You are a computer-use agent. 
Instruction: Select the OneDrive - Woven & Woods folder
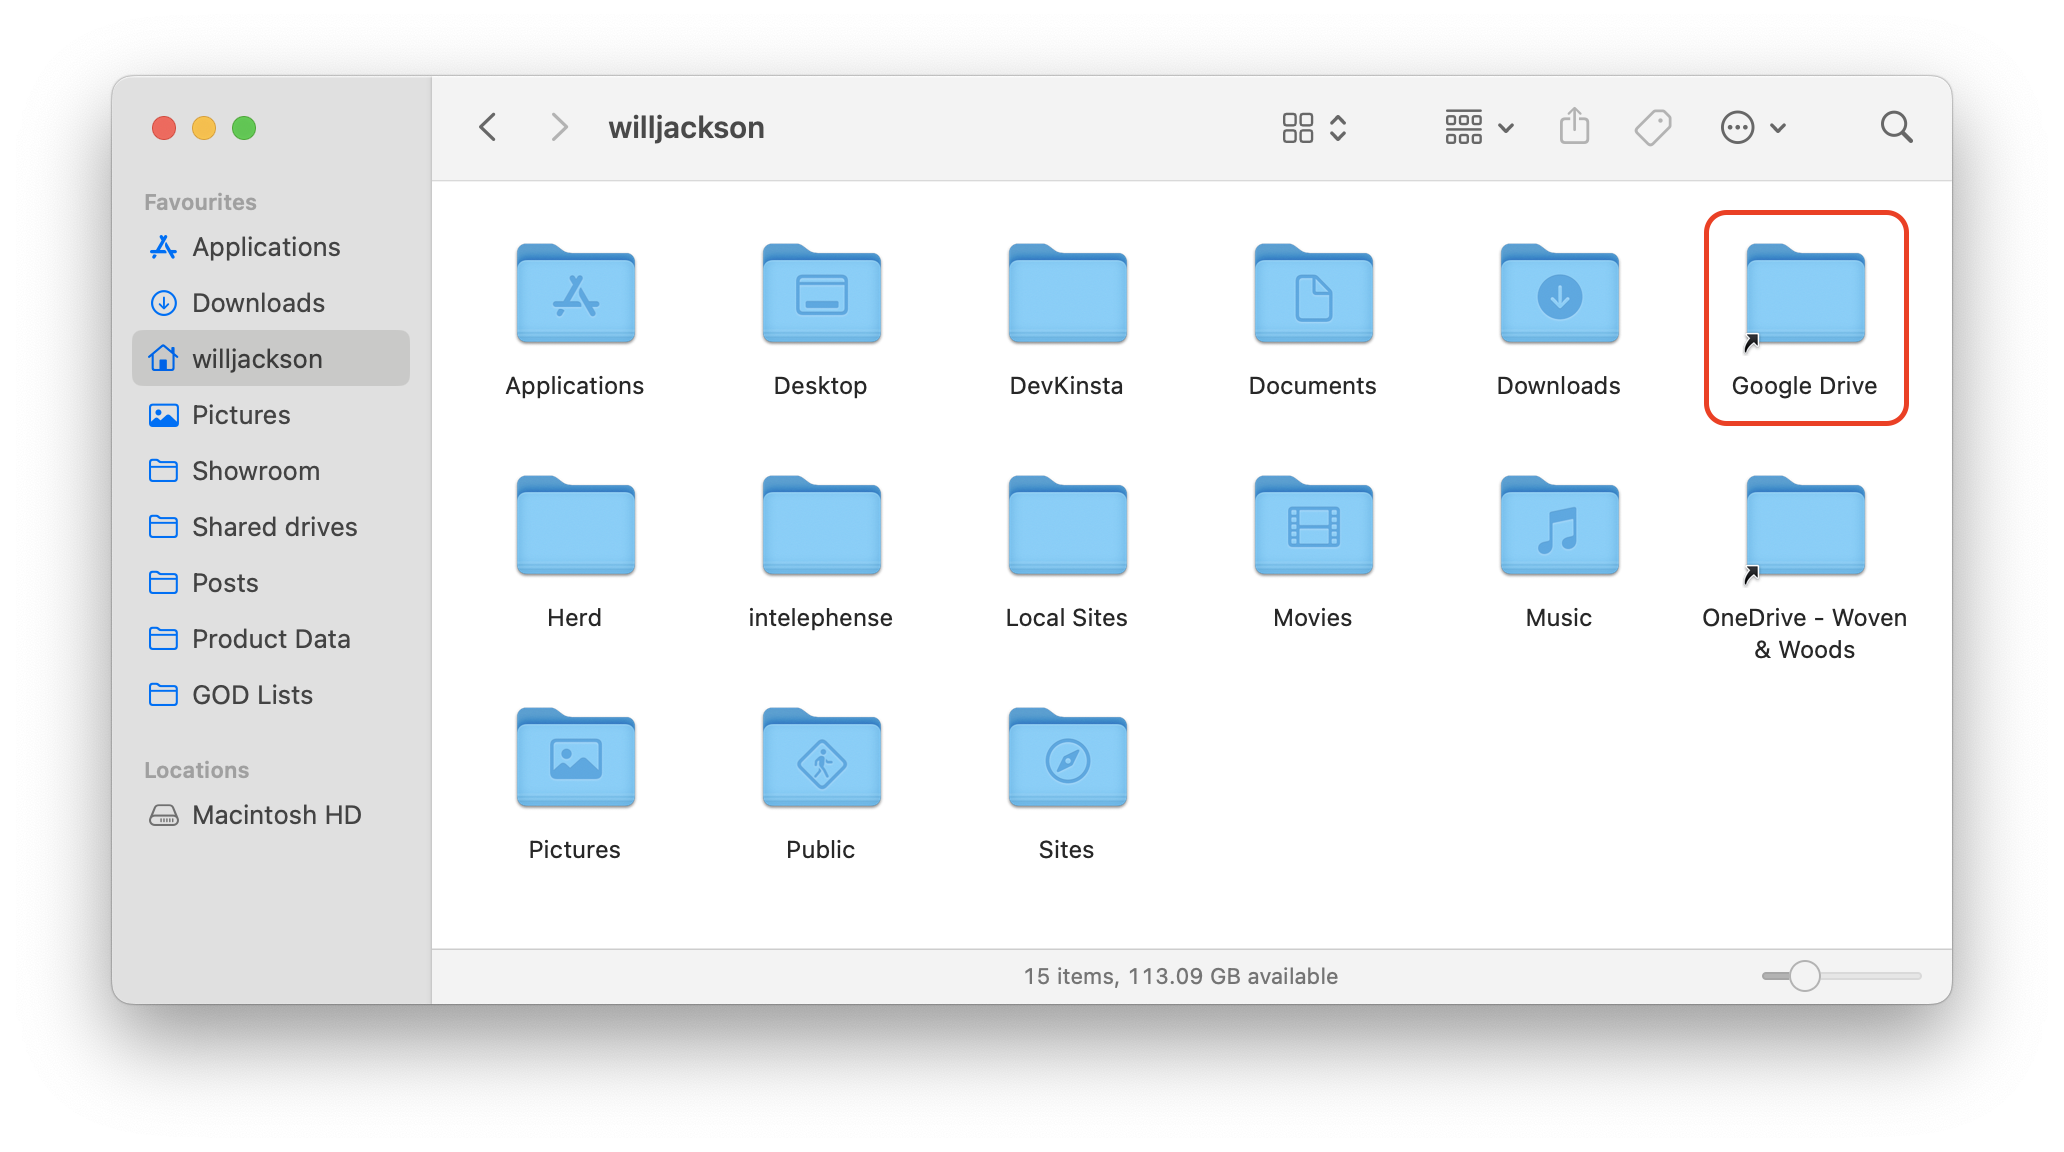pos(1805,527)
